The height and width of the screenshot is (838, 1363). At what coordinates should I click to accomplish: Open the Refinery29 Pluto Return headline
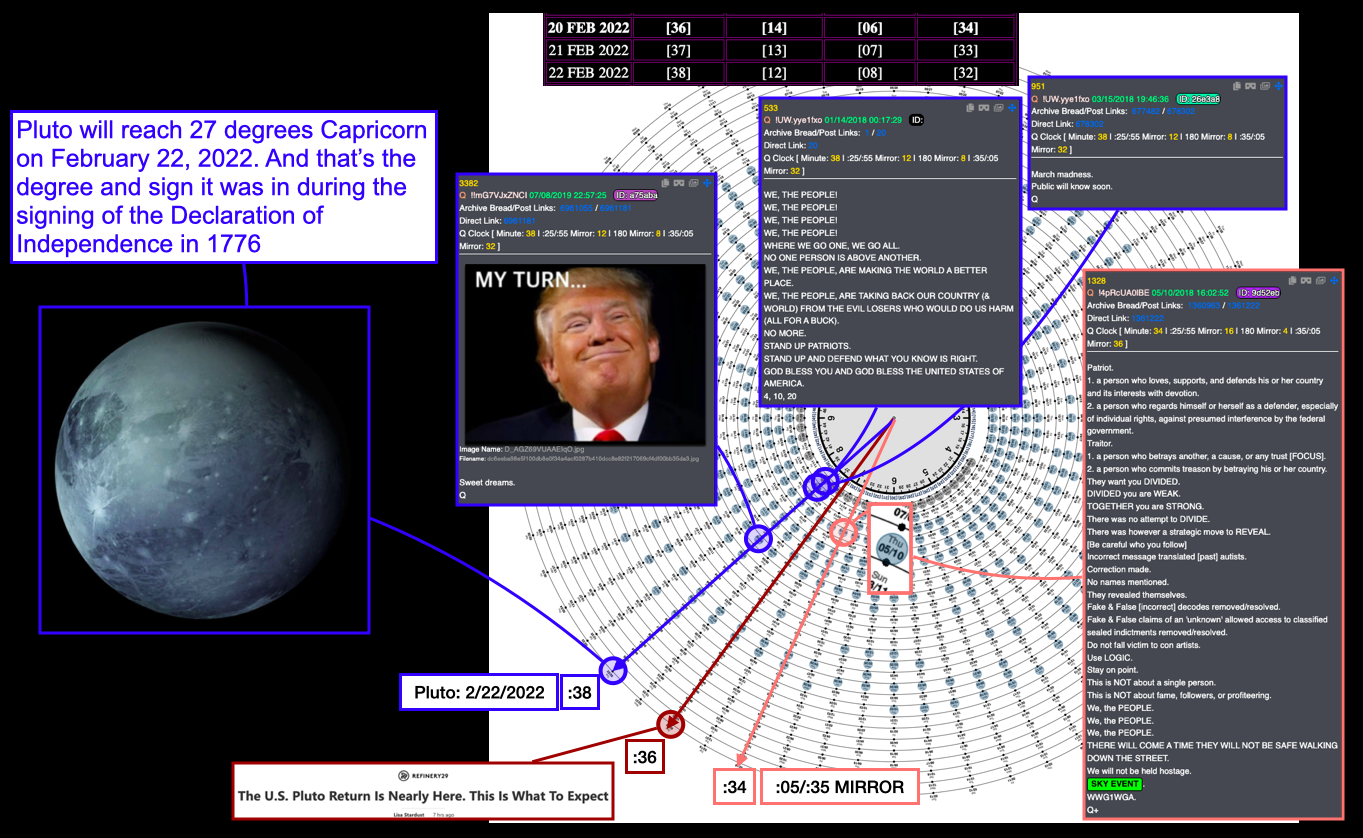coord(422,796)
